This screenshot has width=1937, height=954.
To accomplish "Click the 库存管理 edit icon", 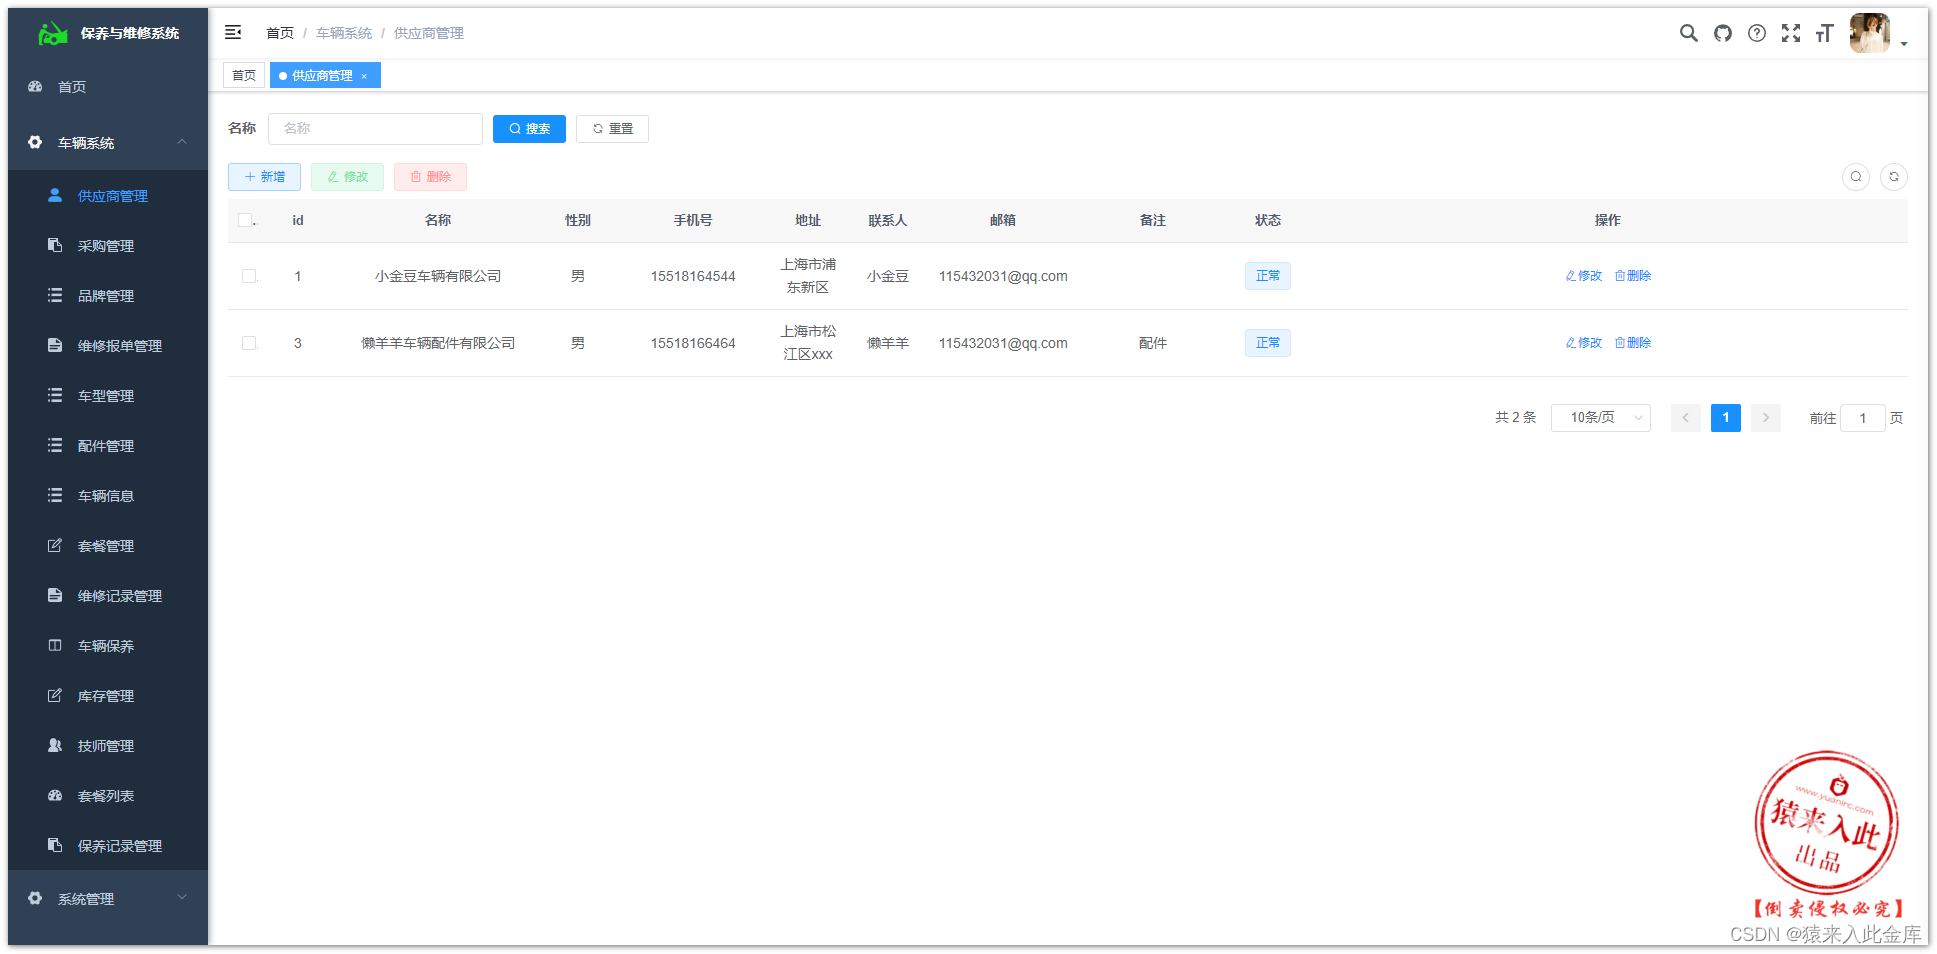I will click(55, 695).
